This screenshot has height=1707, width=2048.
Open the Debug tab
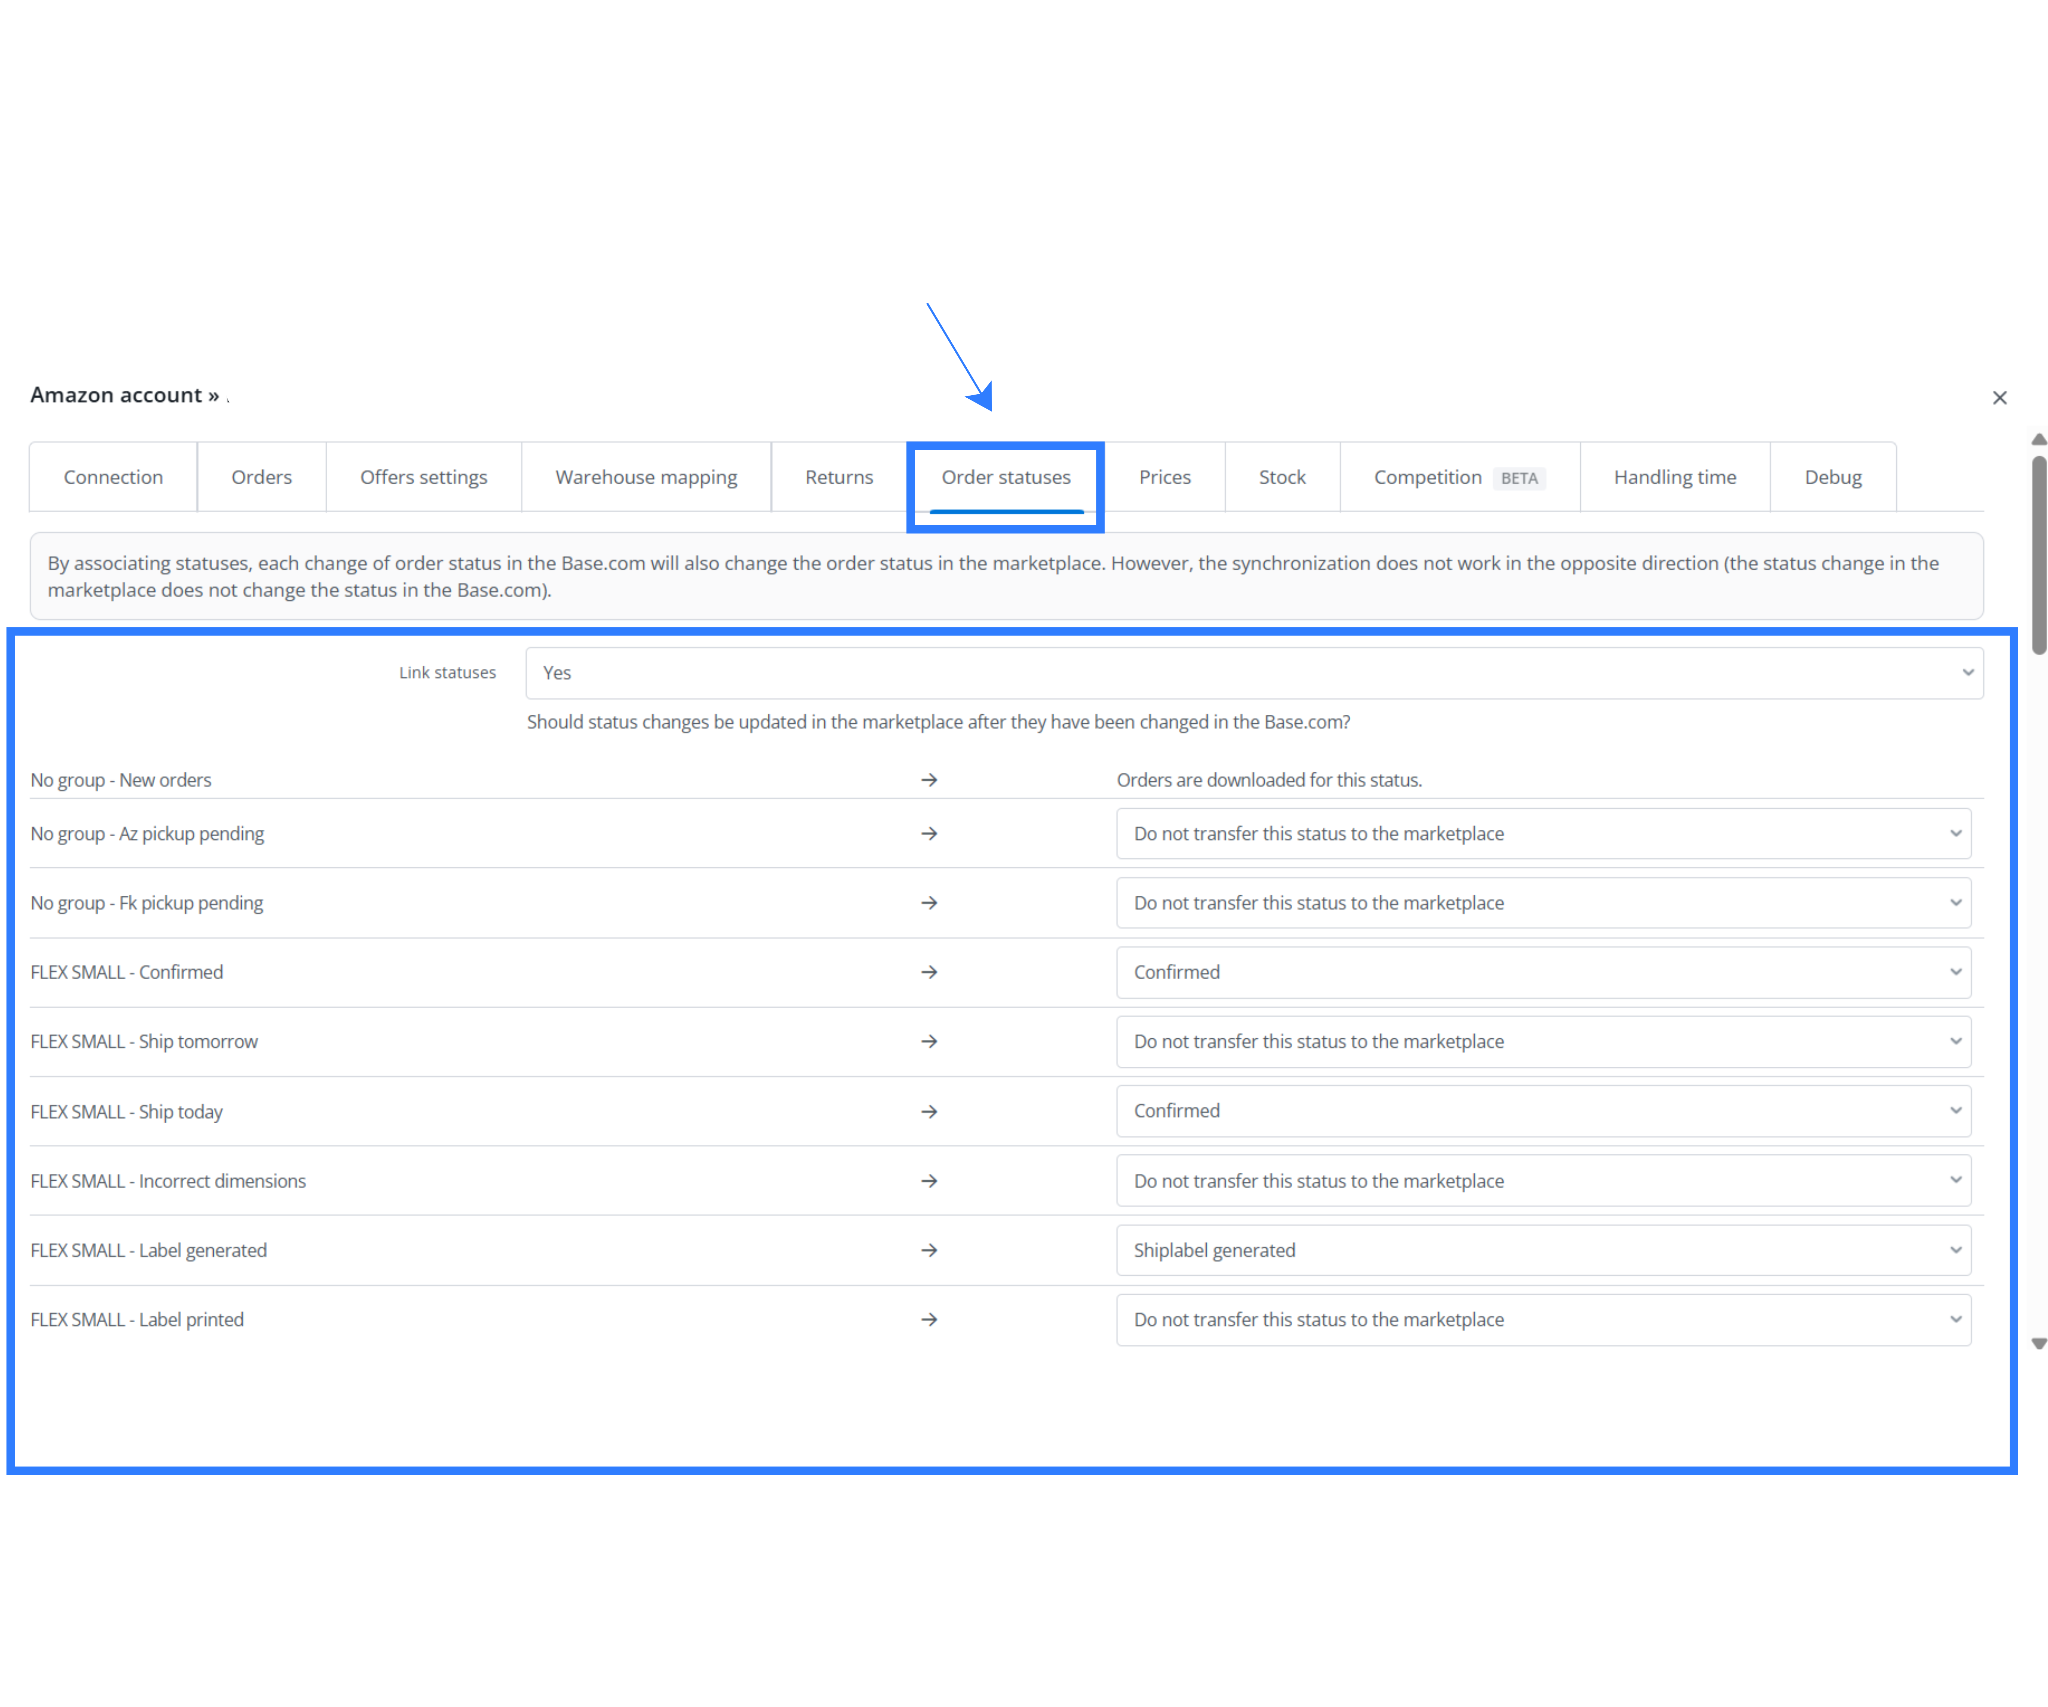1833,477
